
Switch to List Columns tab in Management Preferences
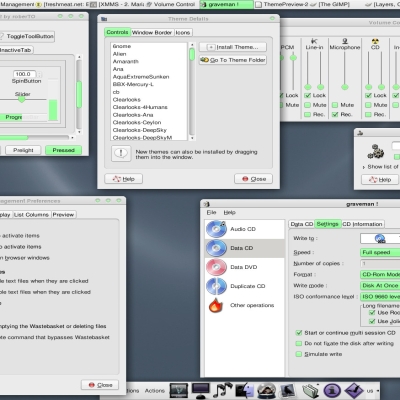coord(31,215)
